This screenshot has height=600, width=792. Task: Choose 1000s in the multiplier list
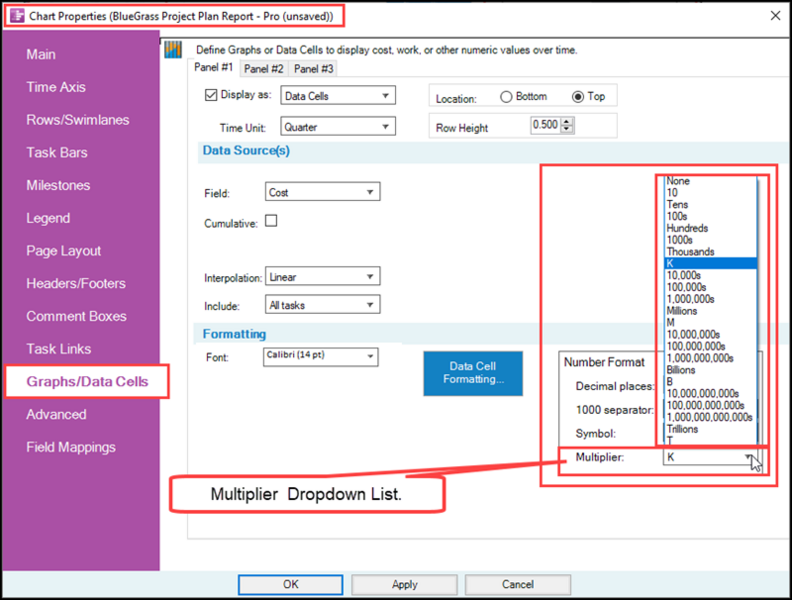click(710, 240)
